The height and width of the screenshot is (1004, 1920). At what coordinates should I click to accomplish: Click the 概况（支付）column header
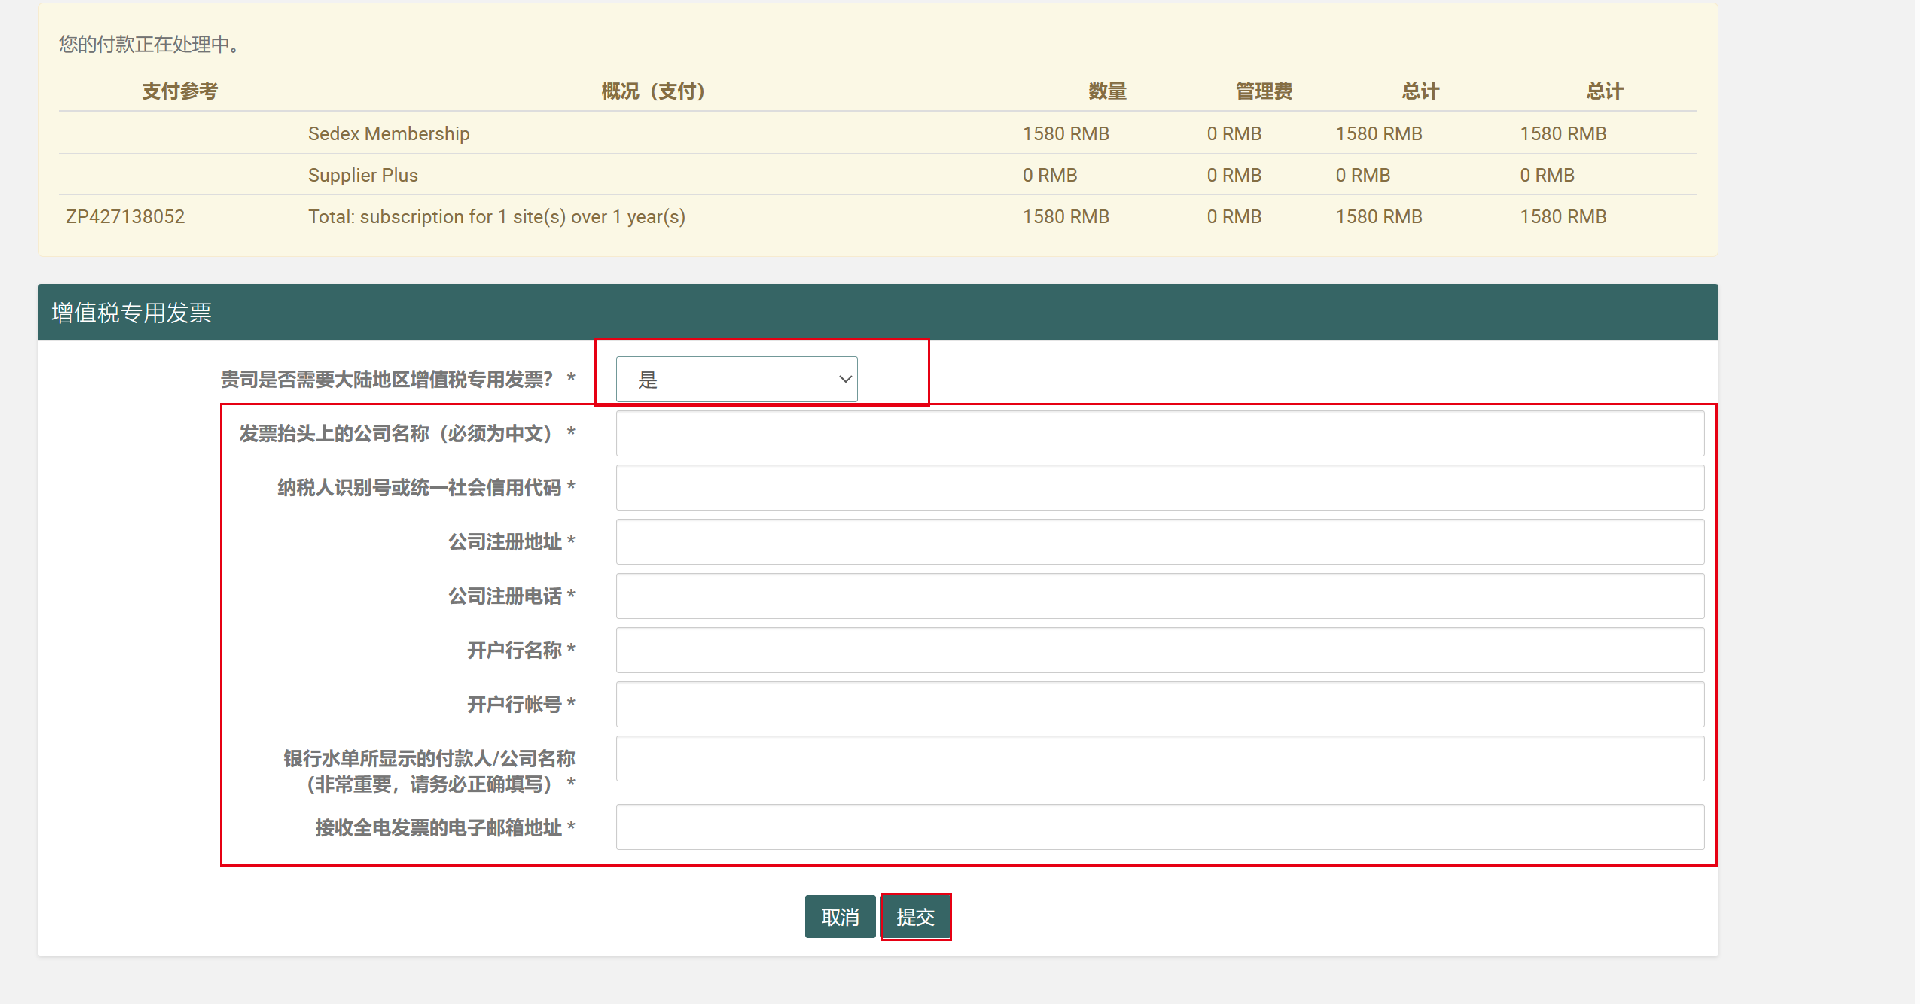[653, 91]
